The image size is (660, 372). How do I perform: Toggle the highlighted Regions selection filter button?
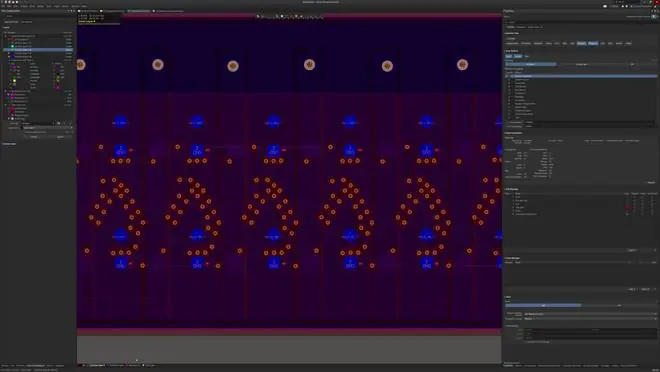click(x=581, y=43)
